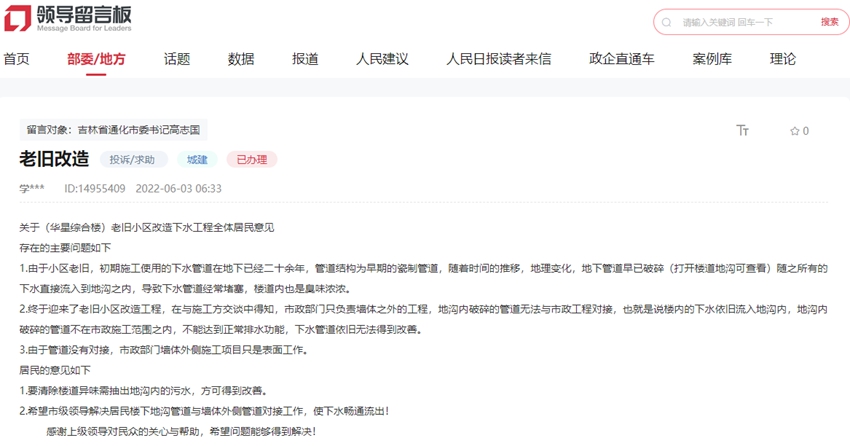Select the 部委/地方 tab
Image resolution: width=850 pixels, height=446 pixels.
(x=96, y=59)
